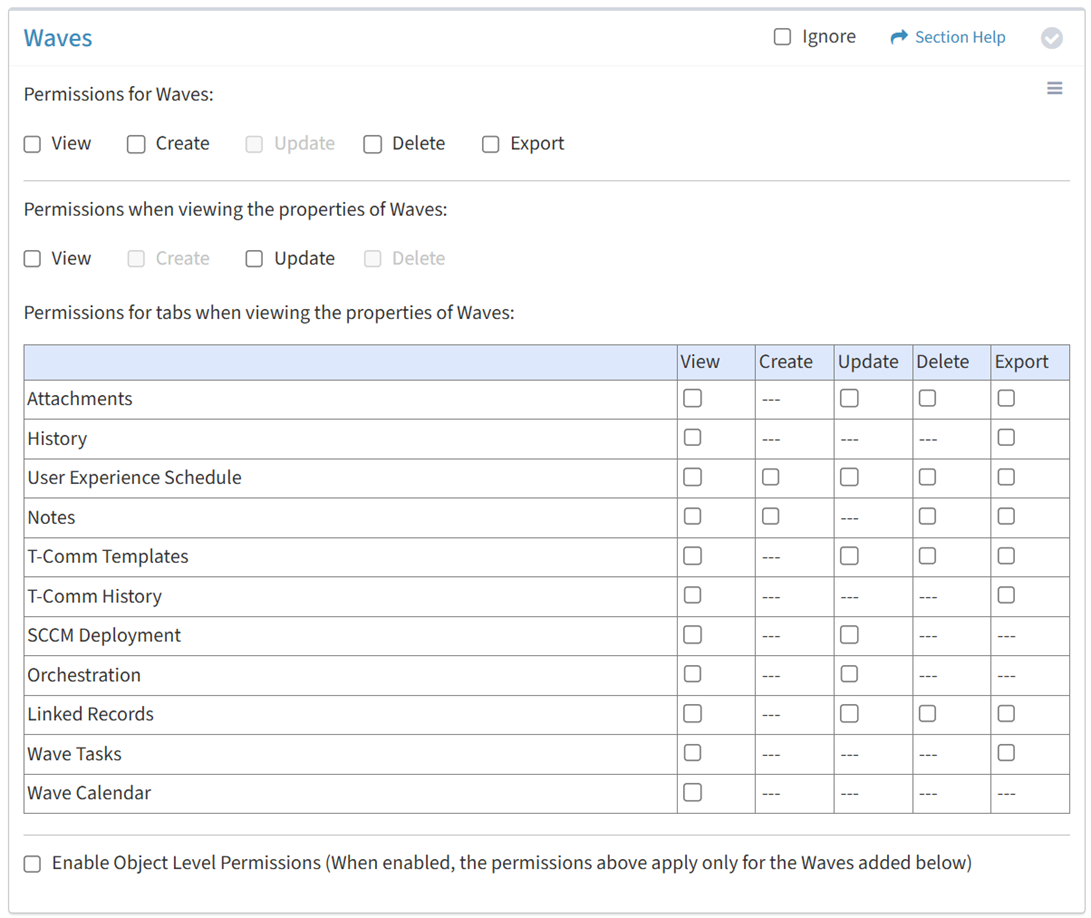Image resolution: width=1091 pixels, height=918 pixels.
Task: Enable Update for T-Comm Templates
Action: coord(849,556)
